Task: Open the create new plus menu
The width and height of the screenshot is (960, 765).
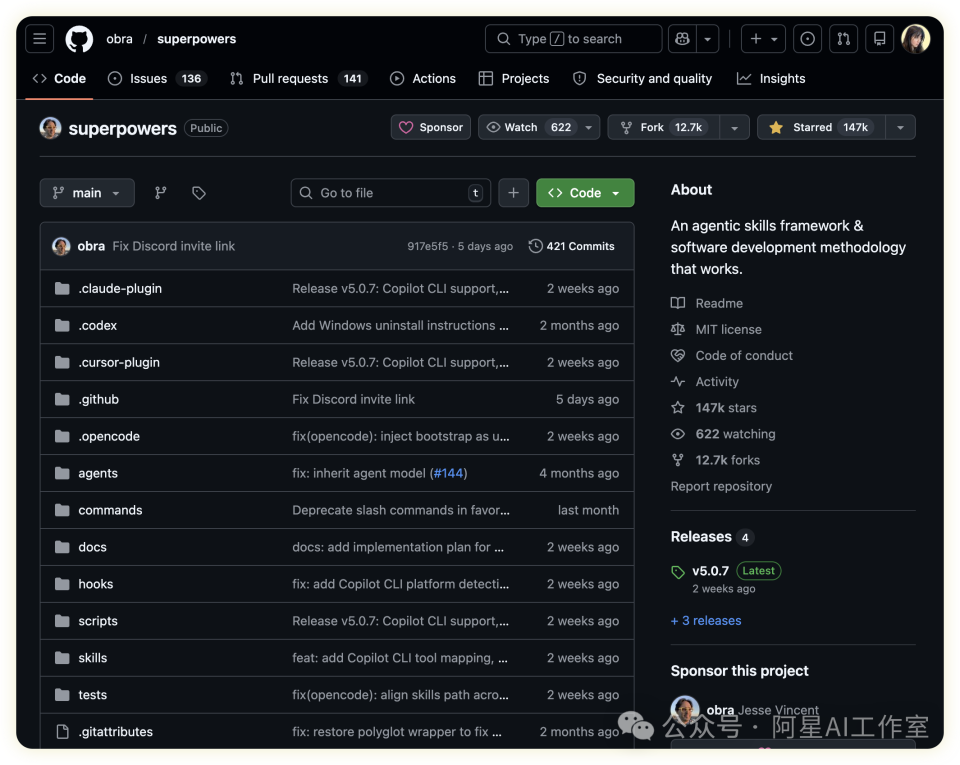Action: pyautogui.click(x=763, y=39)
